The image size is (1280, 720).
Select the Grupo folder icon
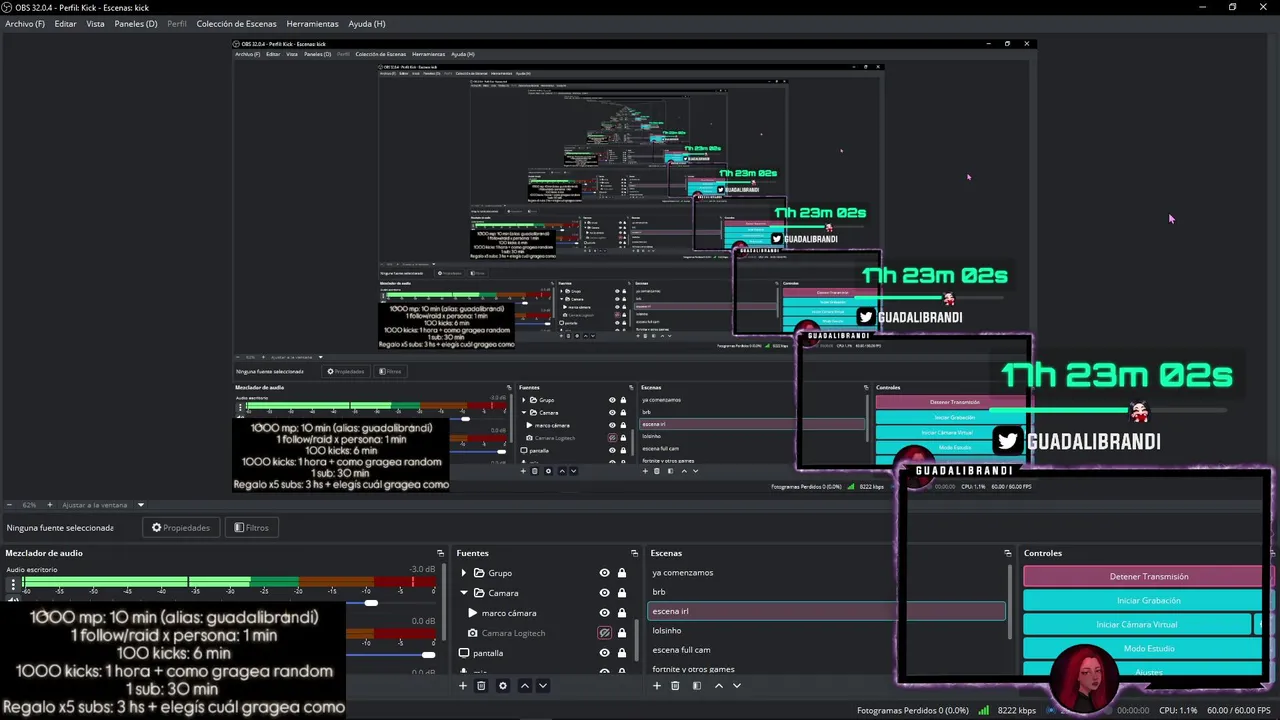pyautogui.click(x=479, y=573)
